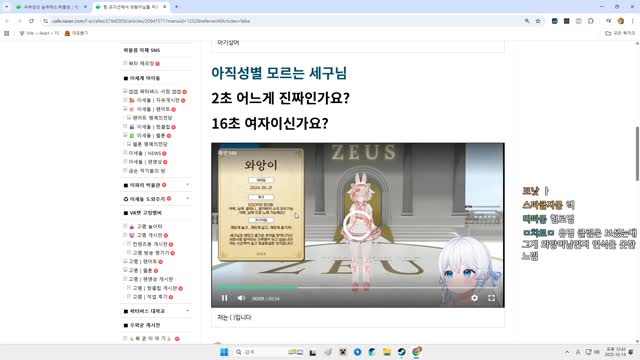Select the 이세계 아이돌 section header

(x=145, y=78)
